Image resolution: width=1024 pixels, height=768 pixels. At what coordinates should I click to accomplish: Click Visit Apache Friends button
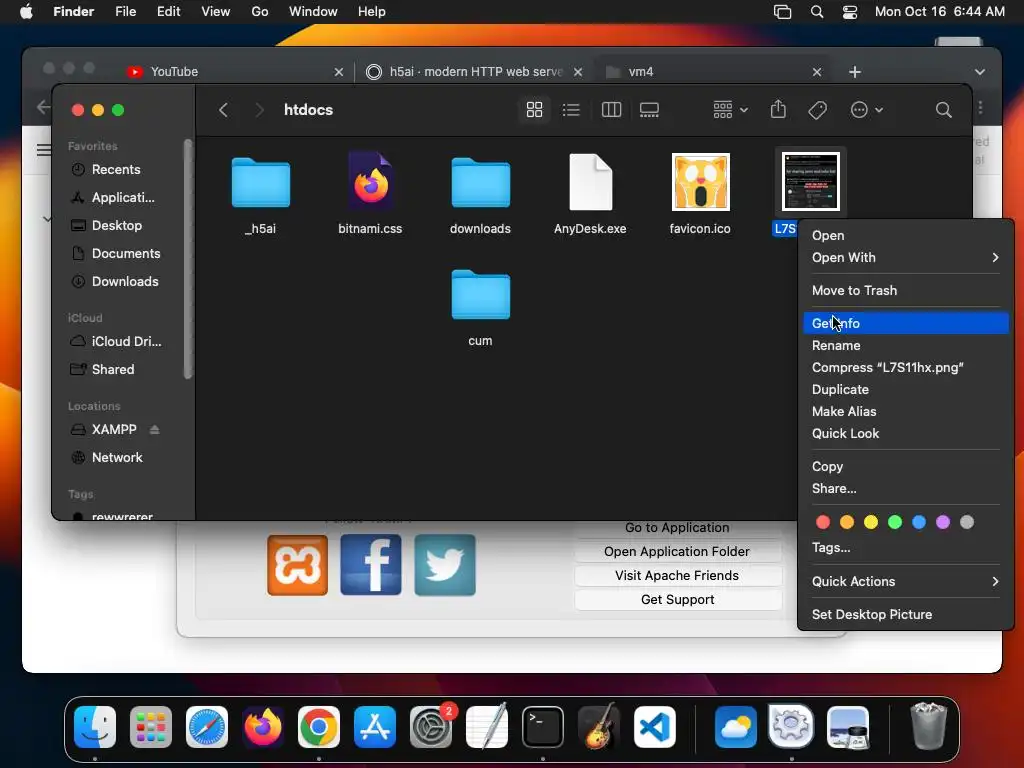[x=678, y=576]
